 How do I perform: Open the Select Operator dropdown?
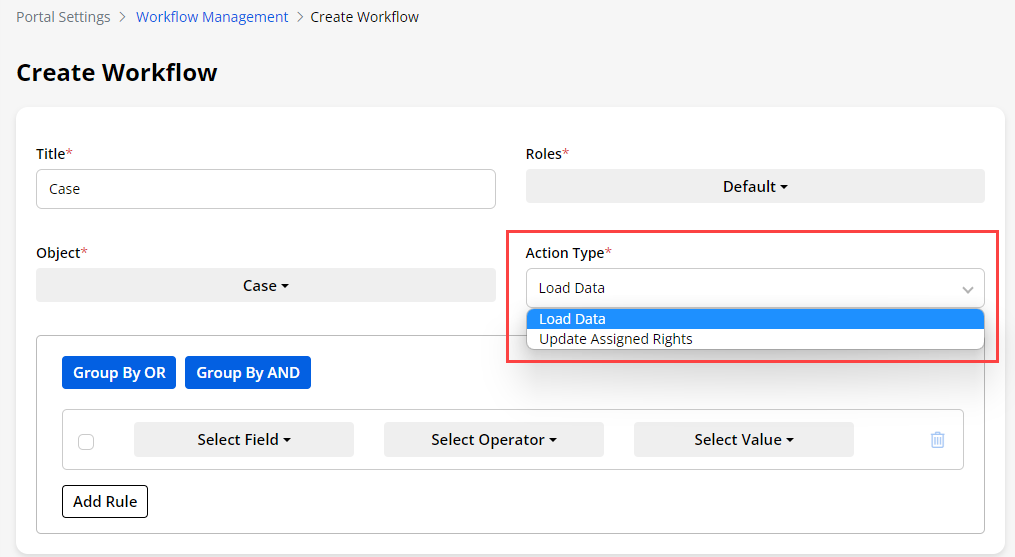coord(493,440)
